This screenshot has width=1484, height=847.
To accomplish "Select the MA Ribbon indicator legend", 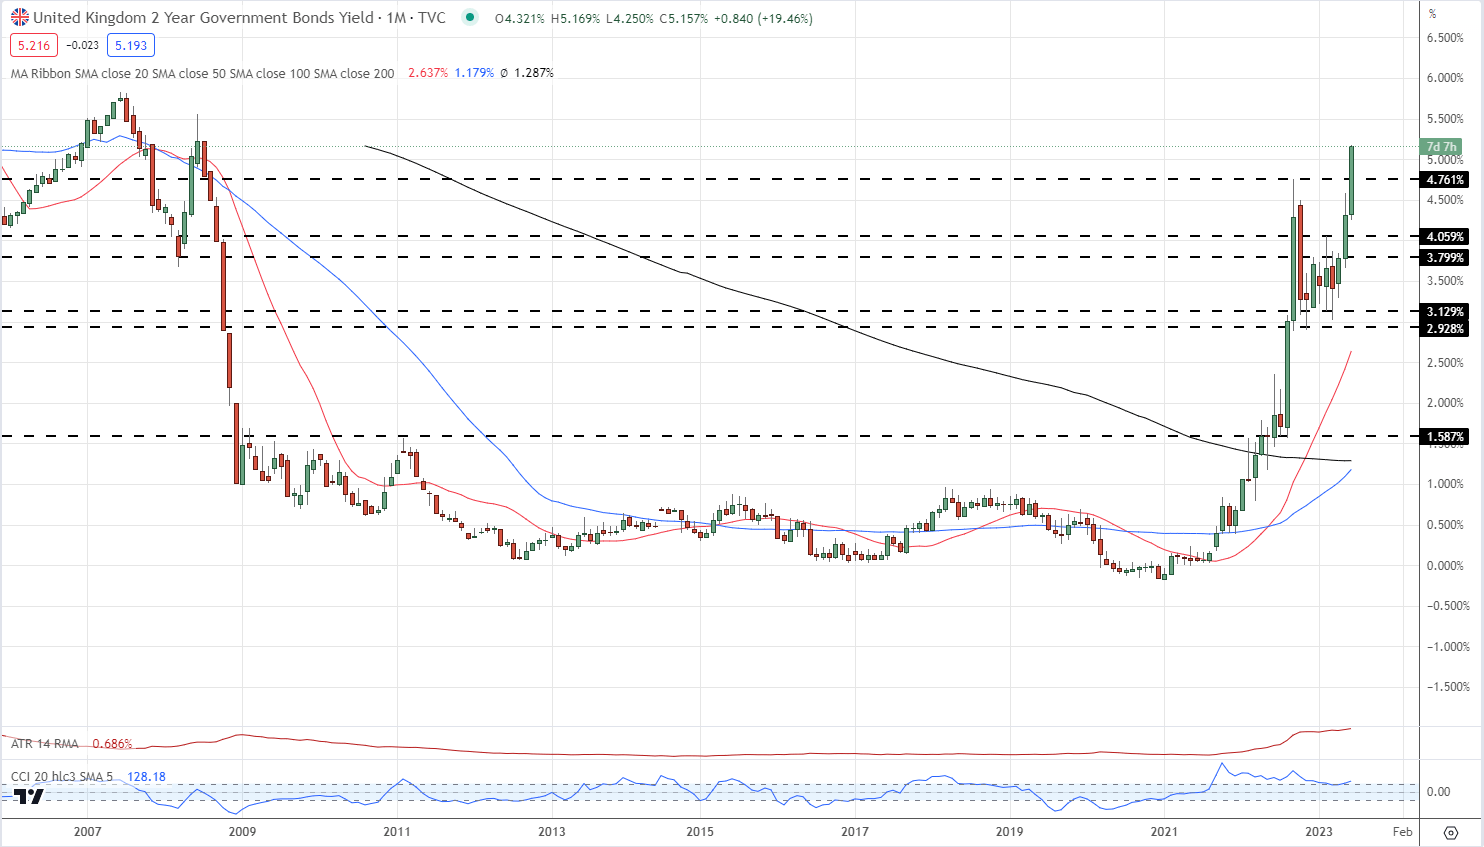I will point(202,73).
